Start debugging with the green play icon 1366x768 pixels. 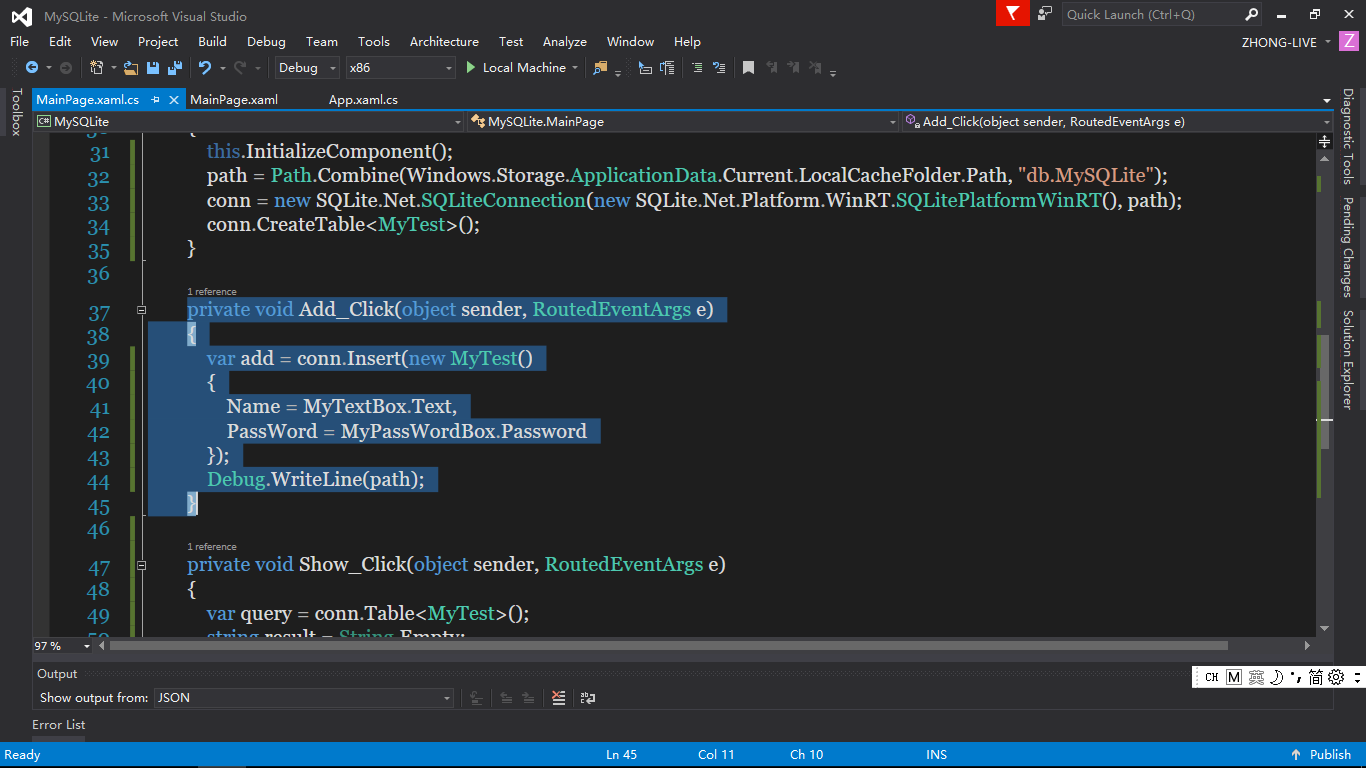pos(471,68)
